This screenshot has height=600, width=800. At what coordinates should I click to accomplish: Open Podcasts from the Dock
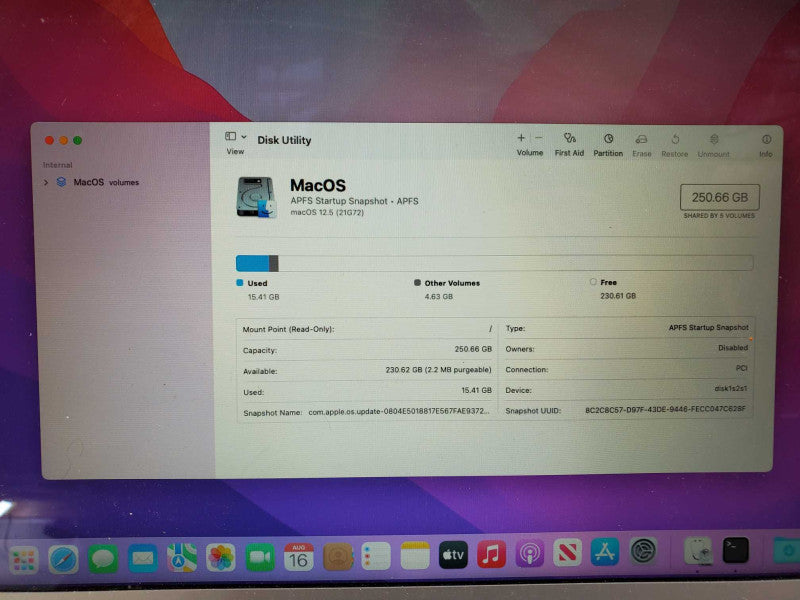coord(530,554)
